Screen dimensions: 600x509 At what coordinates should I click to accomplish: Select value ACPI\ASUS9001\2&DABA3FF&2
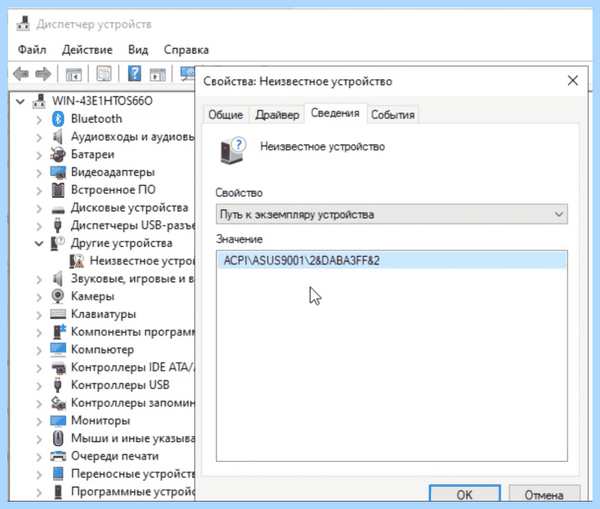[391, 261]
